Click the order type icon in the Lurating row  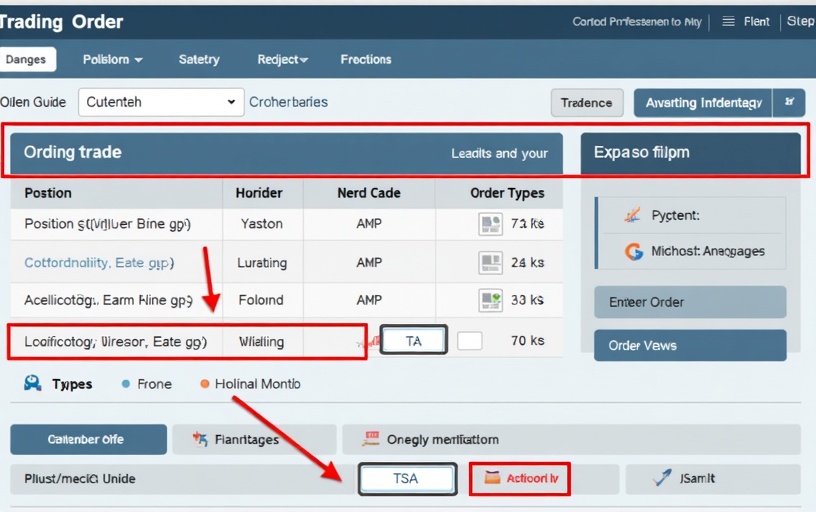pyautogui.click(x=490, y=263)
